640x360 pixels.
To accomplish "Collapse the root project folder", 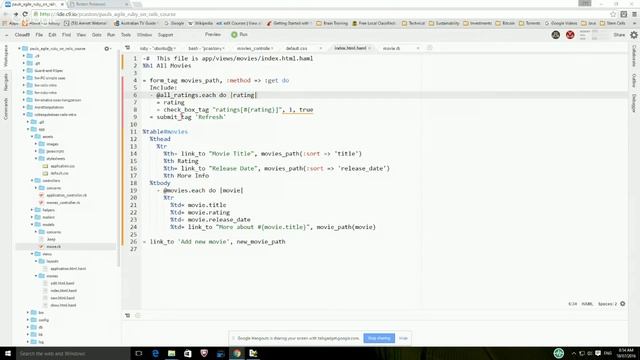I will click(20, 49).
